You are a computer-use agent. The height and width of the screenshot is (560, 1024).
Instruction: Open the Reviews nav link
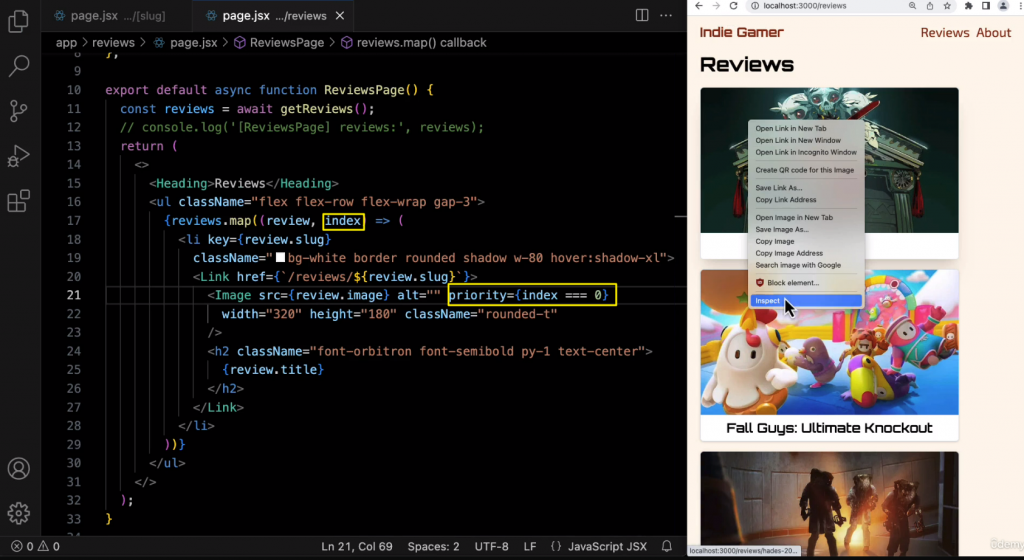(x=944, y=33)
